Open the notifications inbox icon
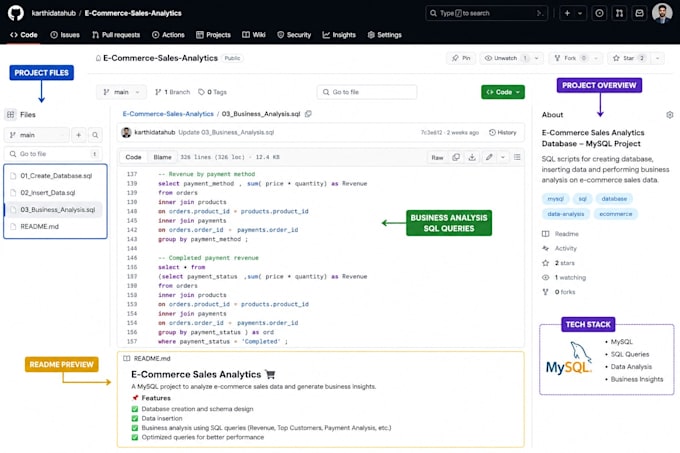The image size is (680, 453). [x=639, y=13]
